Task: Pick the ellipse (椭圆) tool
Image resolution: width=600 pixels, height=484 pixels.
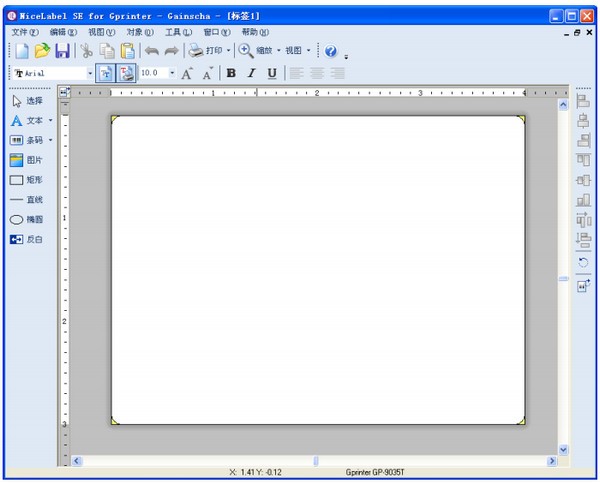Action: 26,220
